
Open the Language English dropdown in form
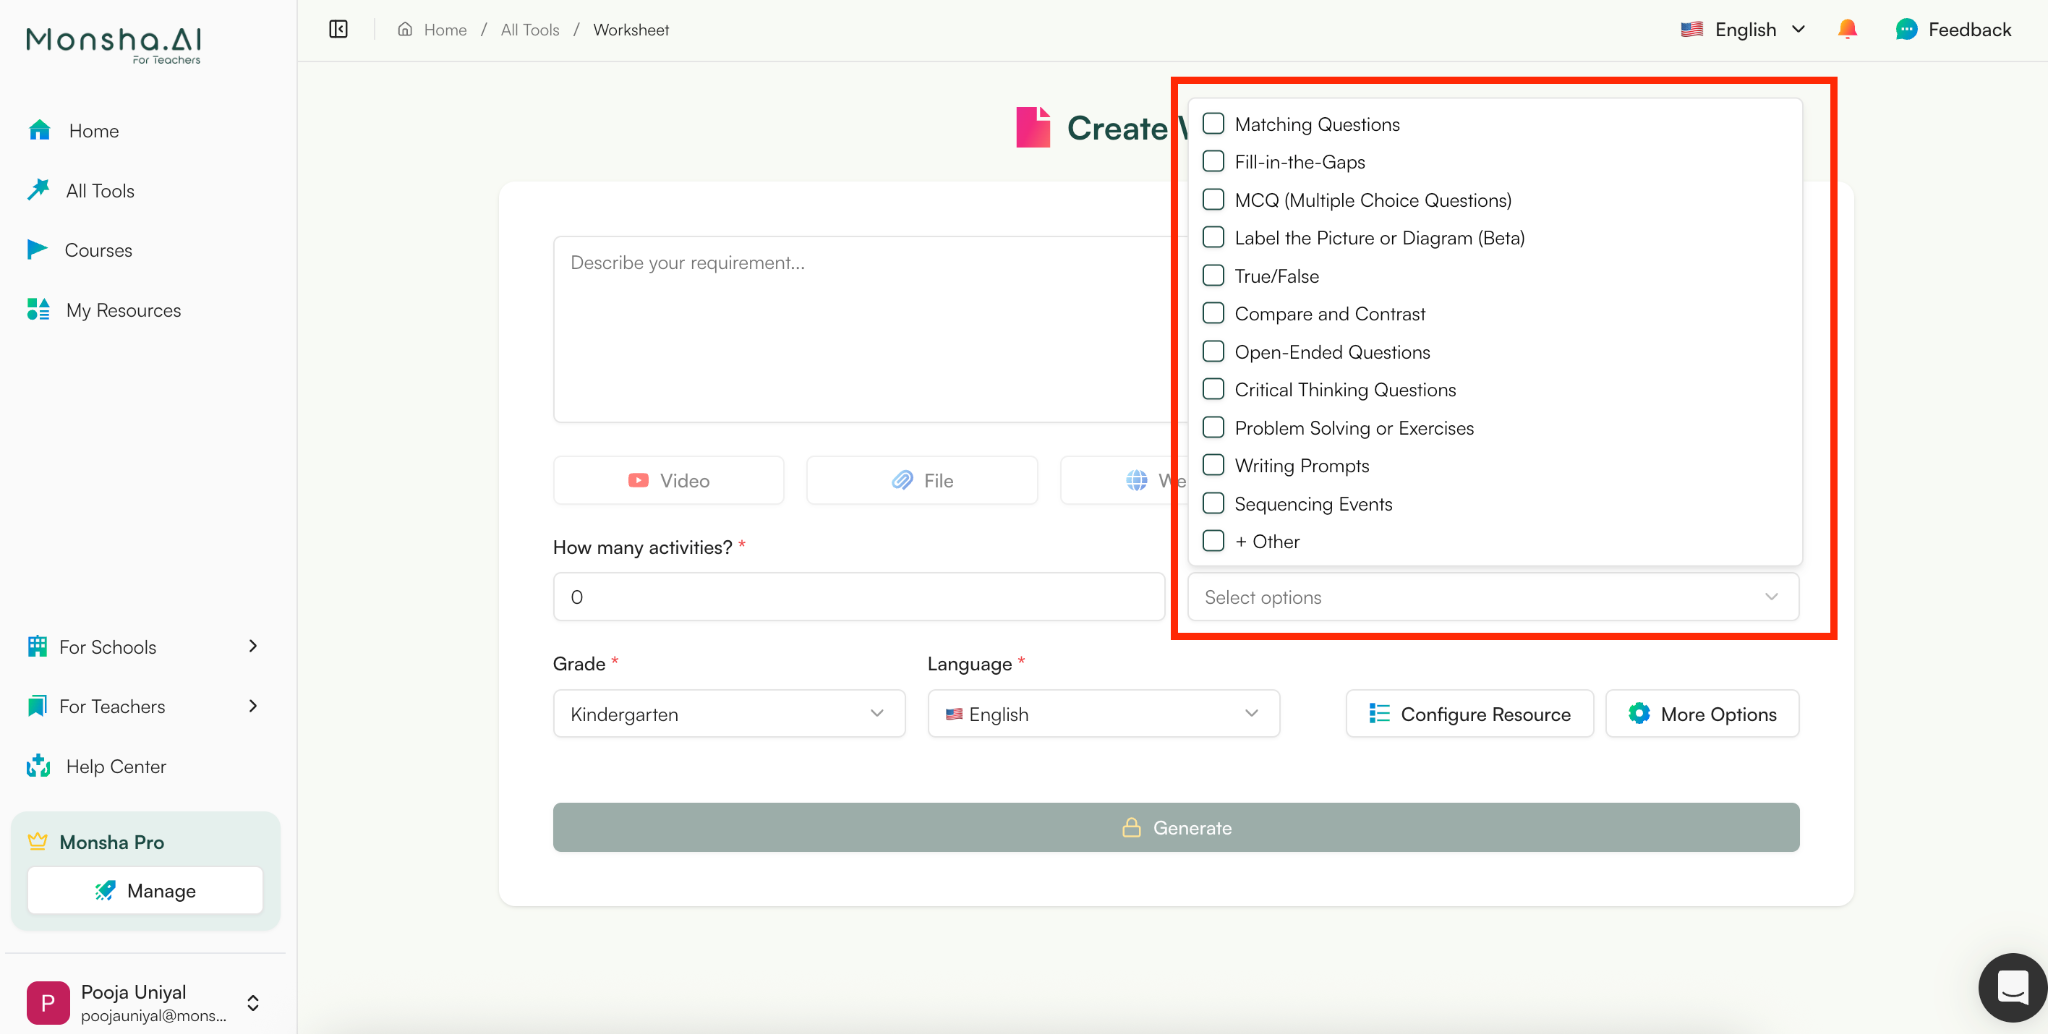point(1103,714)
